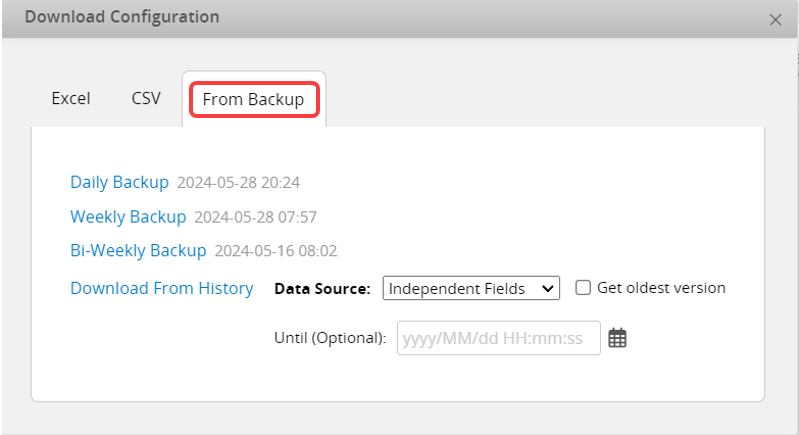This screenshot has width=799, height=435.
Task: Select the From Backup tab
Action: click(x=253, y=99)
